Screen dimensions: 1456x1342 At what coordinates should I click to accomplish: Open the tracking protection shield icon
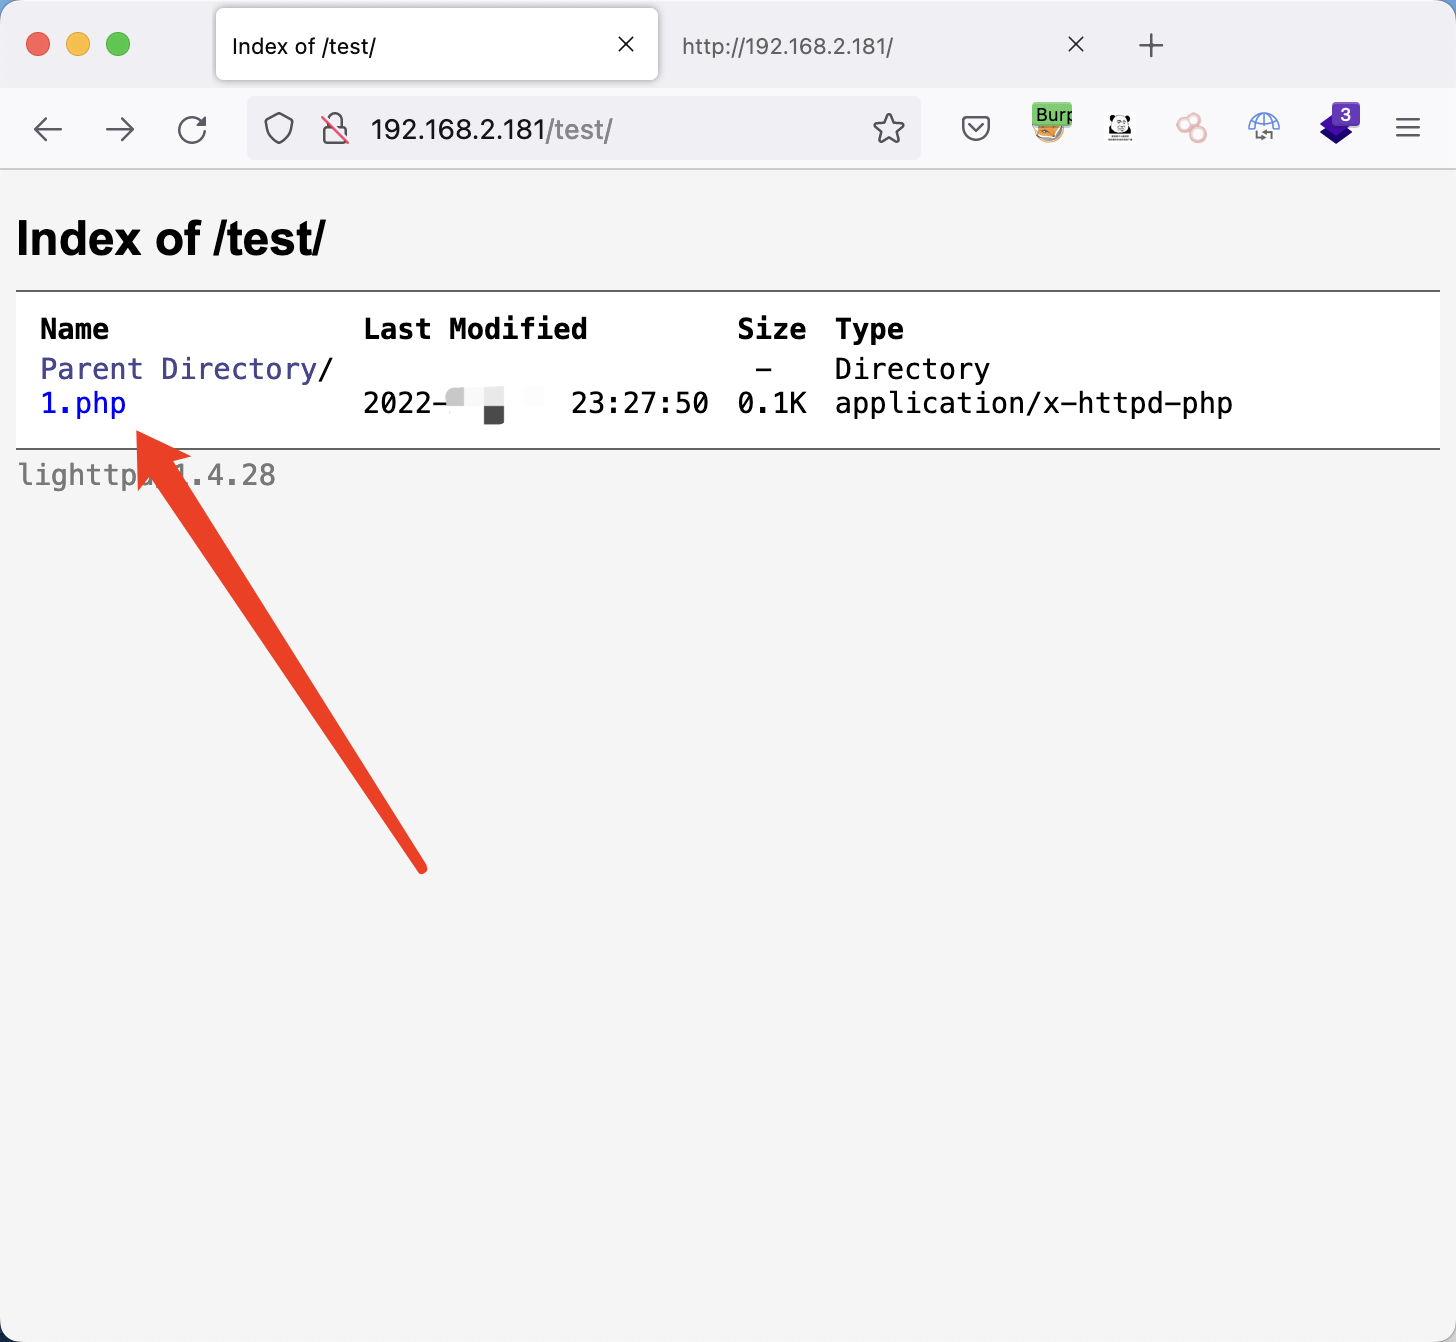coord(279,129)
